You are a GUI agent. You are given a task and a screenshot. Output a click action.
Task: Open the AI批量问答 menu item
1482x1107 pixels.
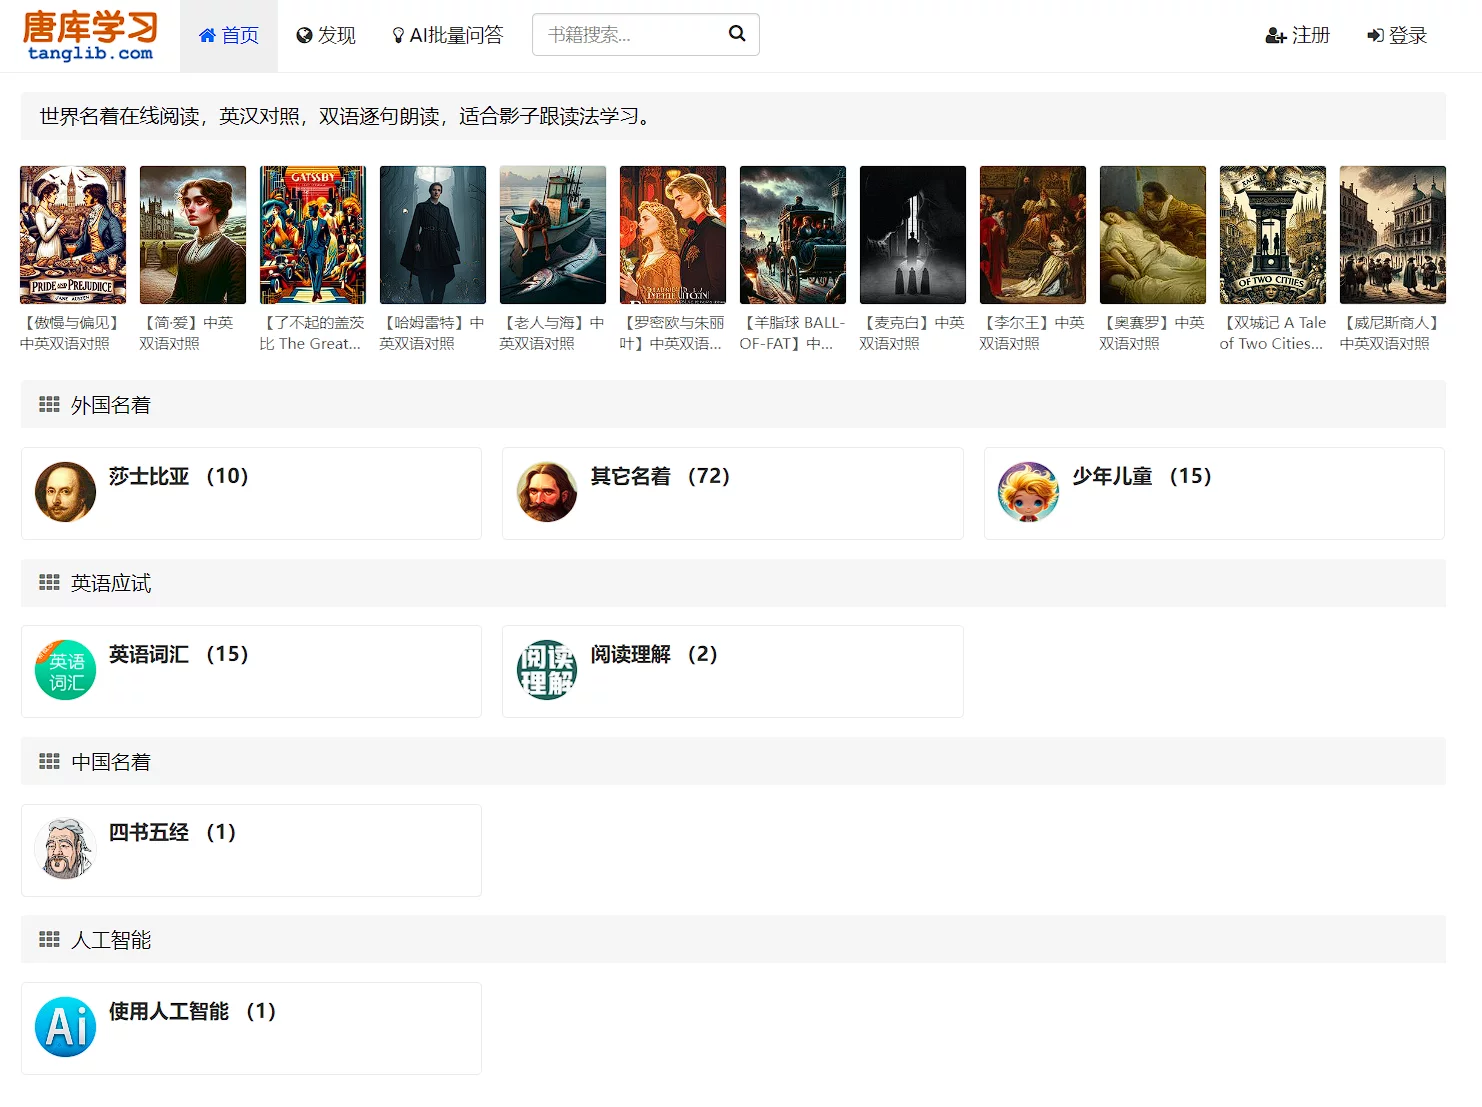[447, 36]
